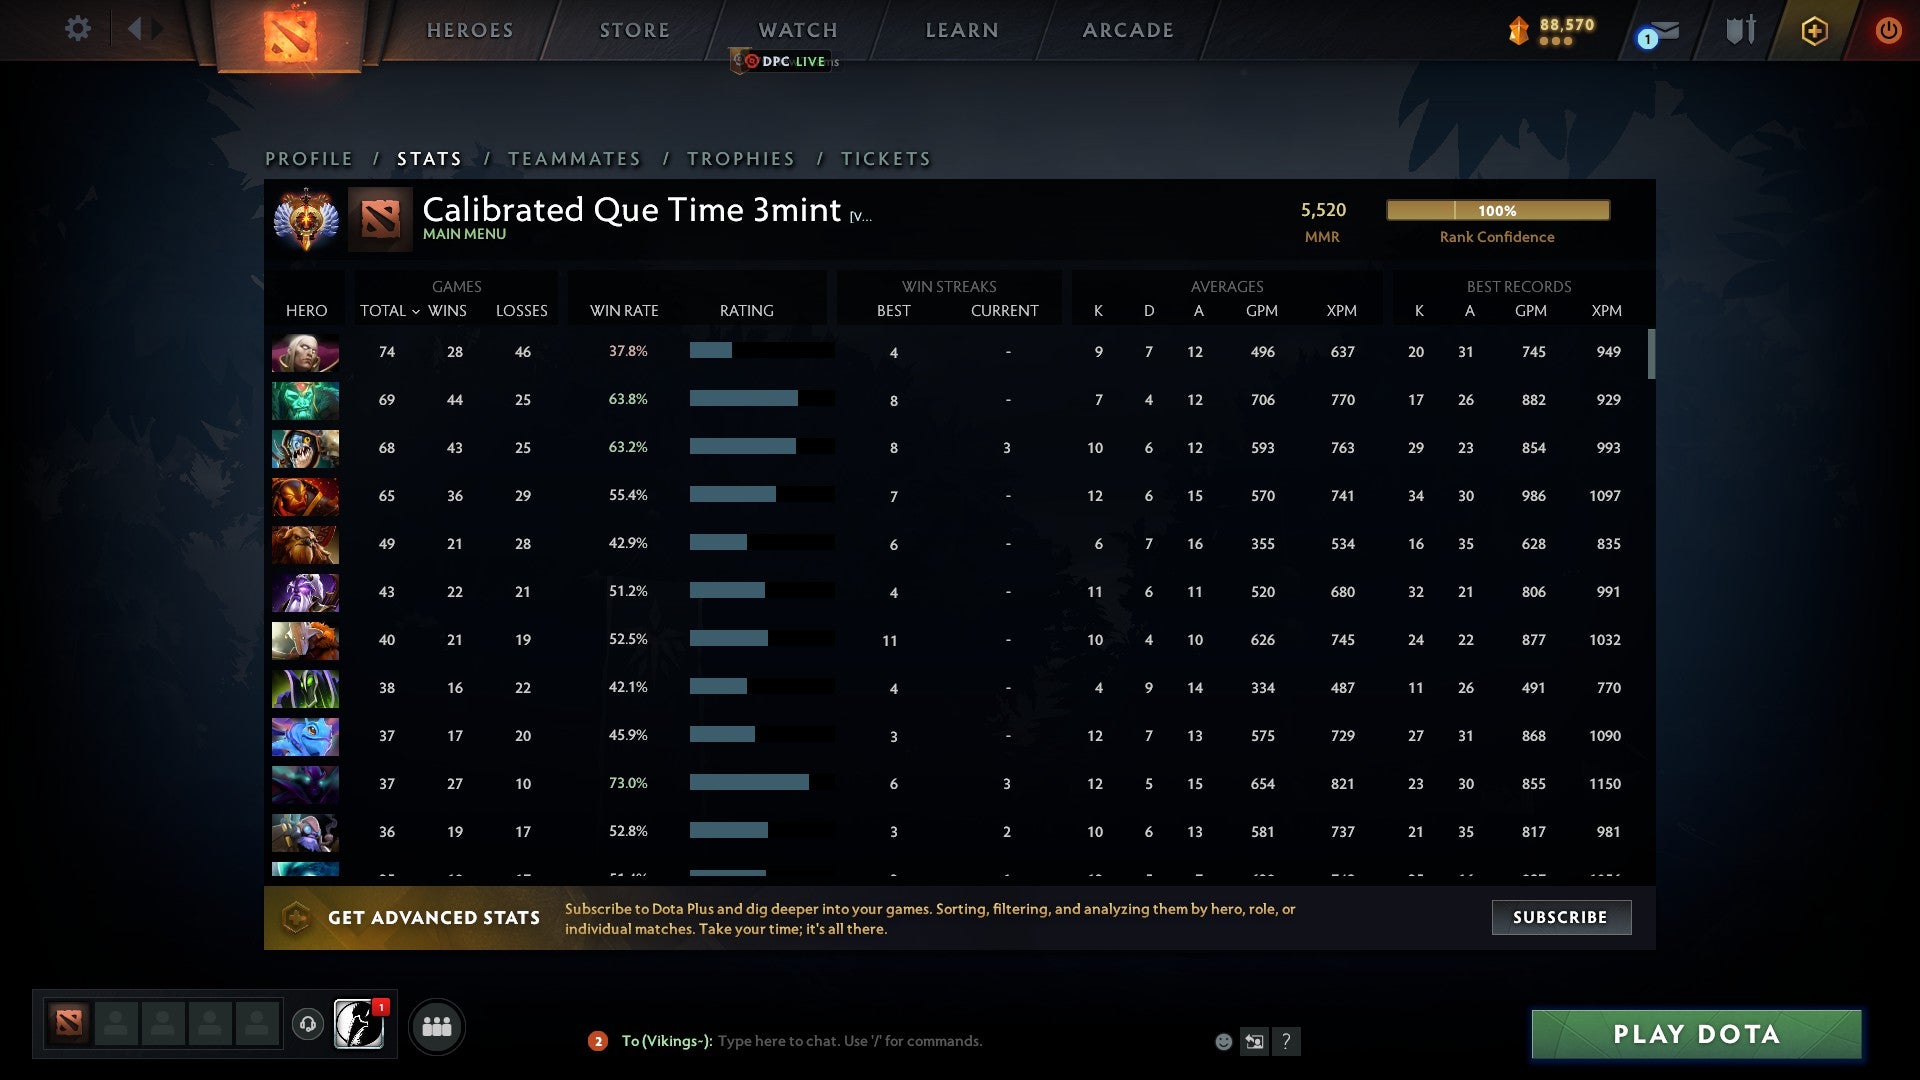Switch to the TEAMMATES tab
The height and width of the screenshot is (1080, 1920).
coord(575,158)
